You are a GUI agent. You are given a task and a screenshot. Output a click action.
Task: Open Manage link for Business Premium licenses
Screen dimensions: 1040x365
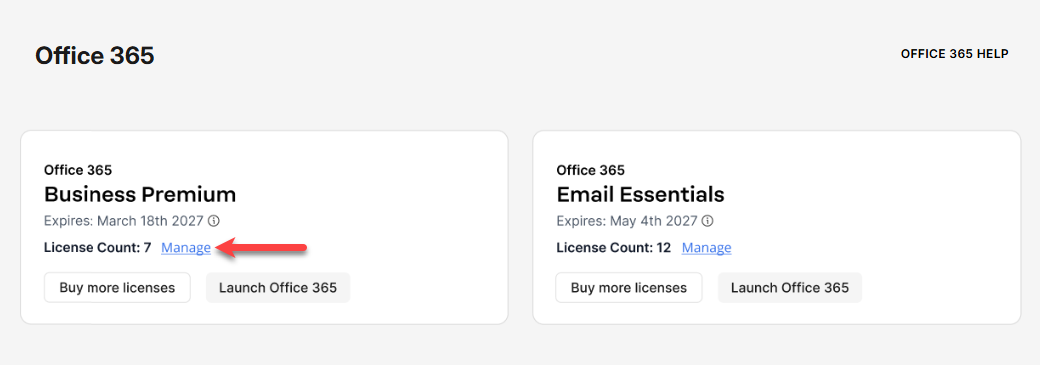[x=186, y=248]
